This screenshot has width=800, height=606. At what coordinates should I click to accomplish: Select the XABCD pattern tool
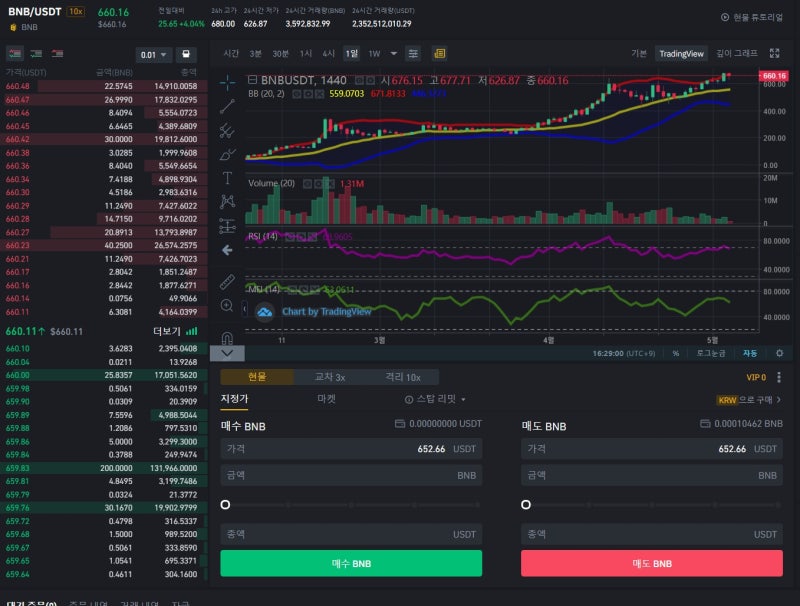point(228,201)
